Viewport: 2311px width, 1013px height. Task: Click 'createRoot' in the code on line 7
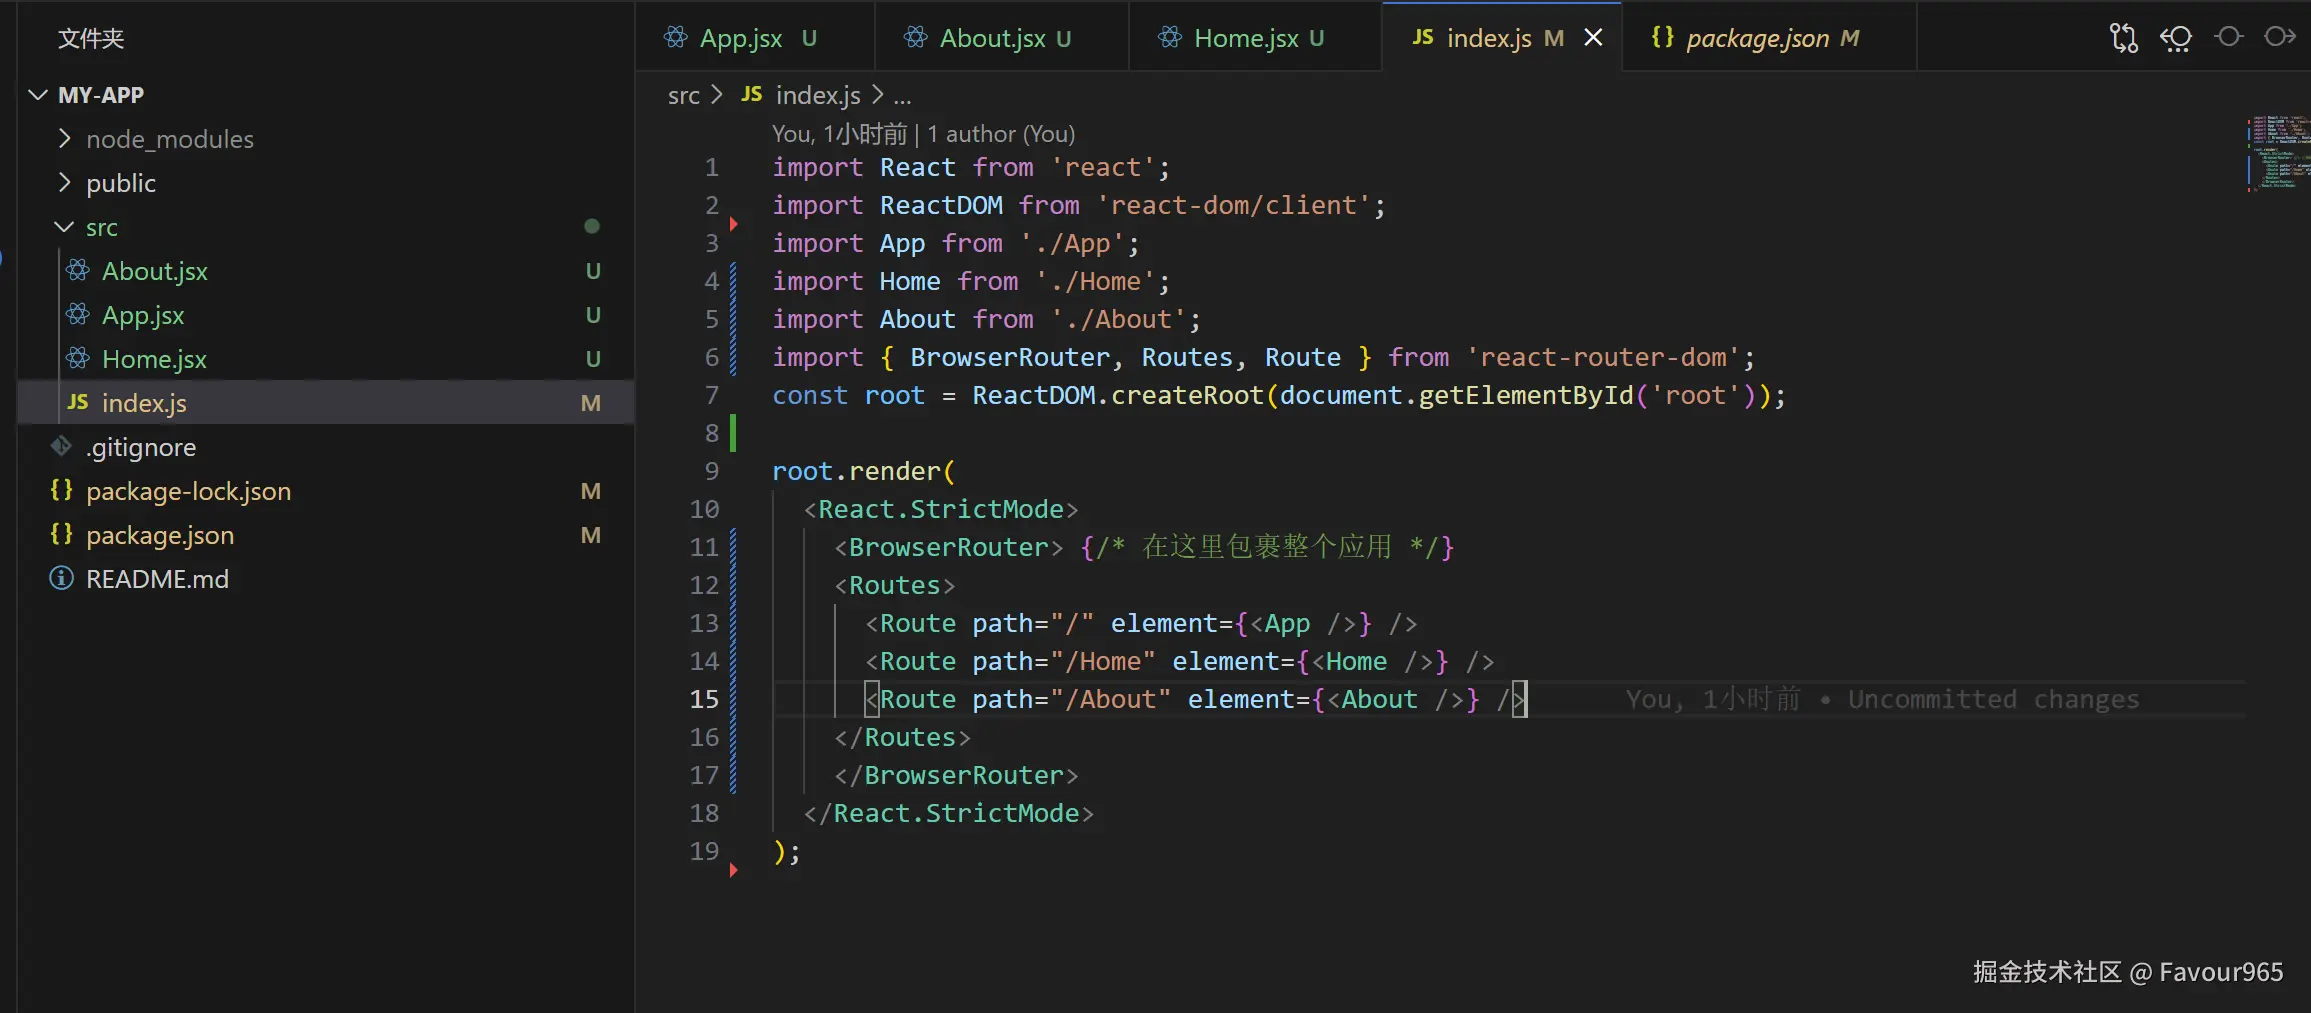[x=1187, y=395]
